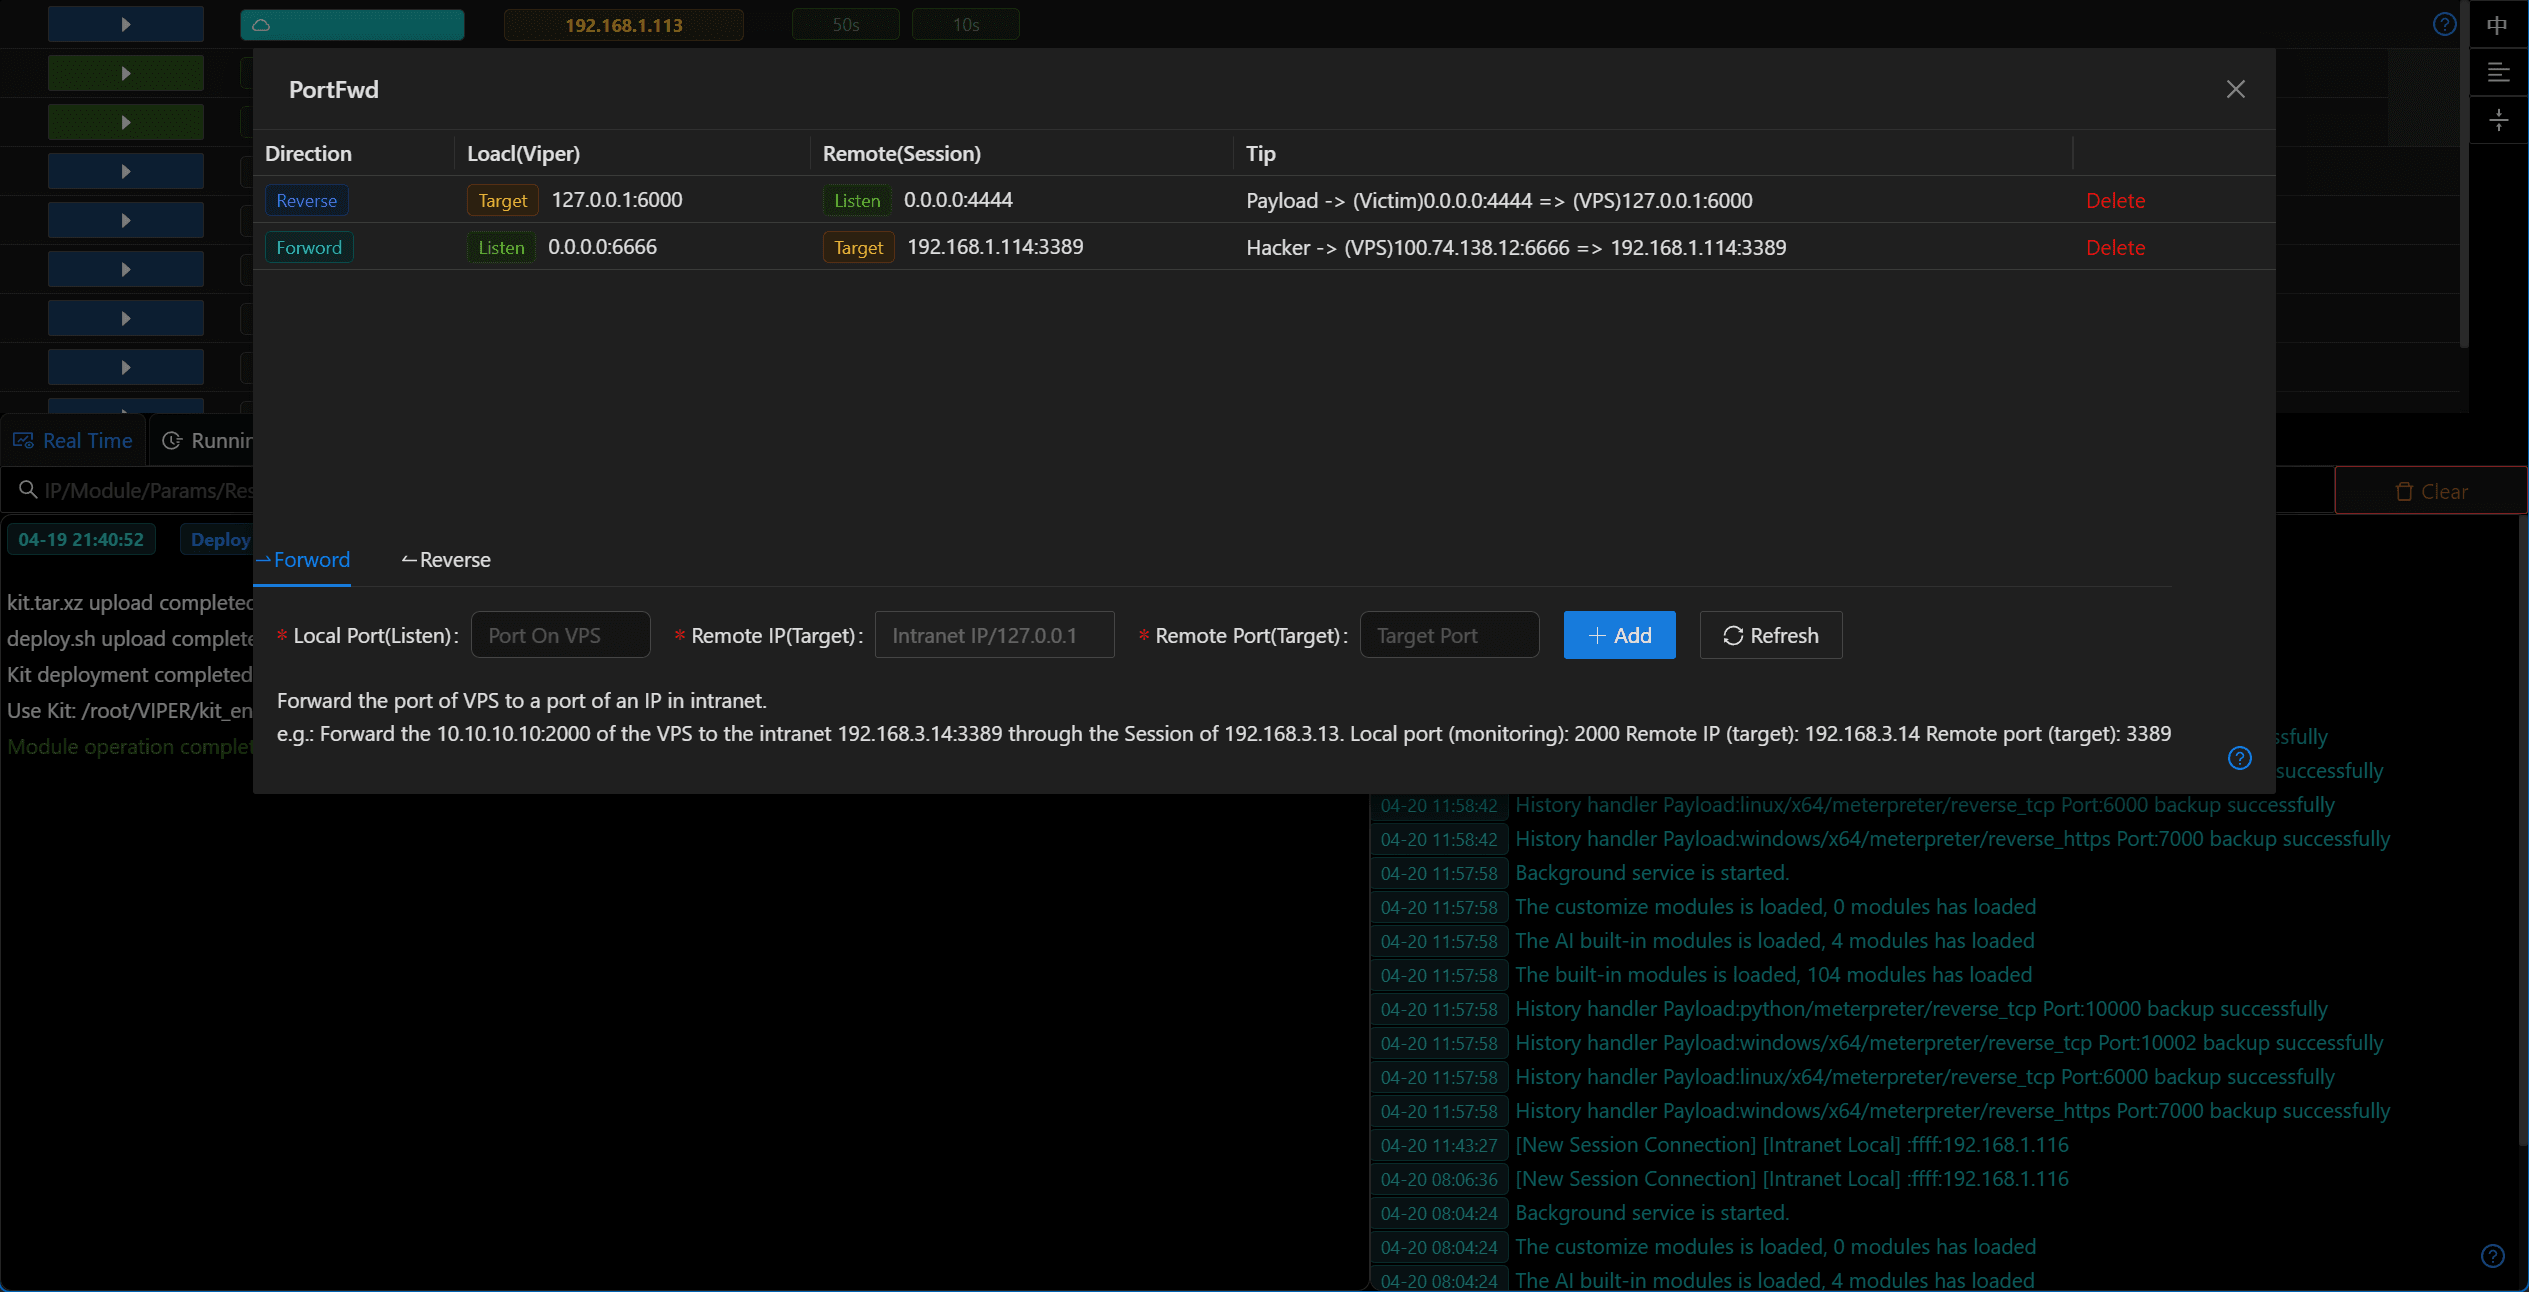
Task: Click the help icon inside PortFwd dialog
Action: click(2239, 758)
